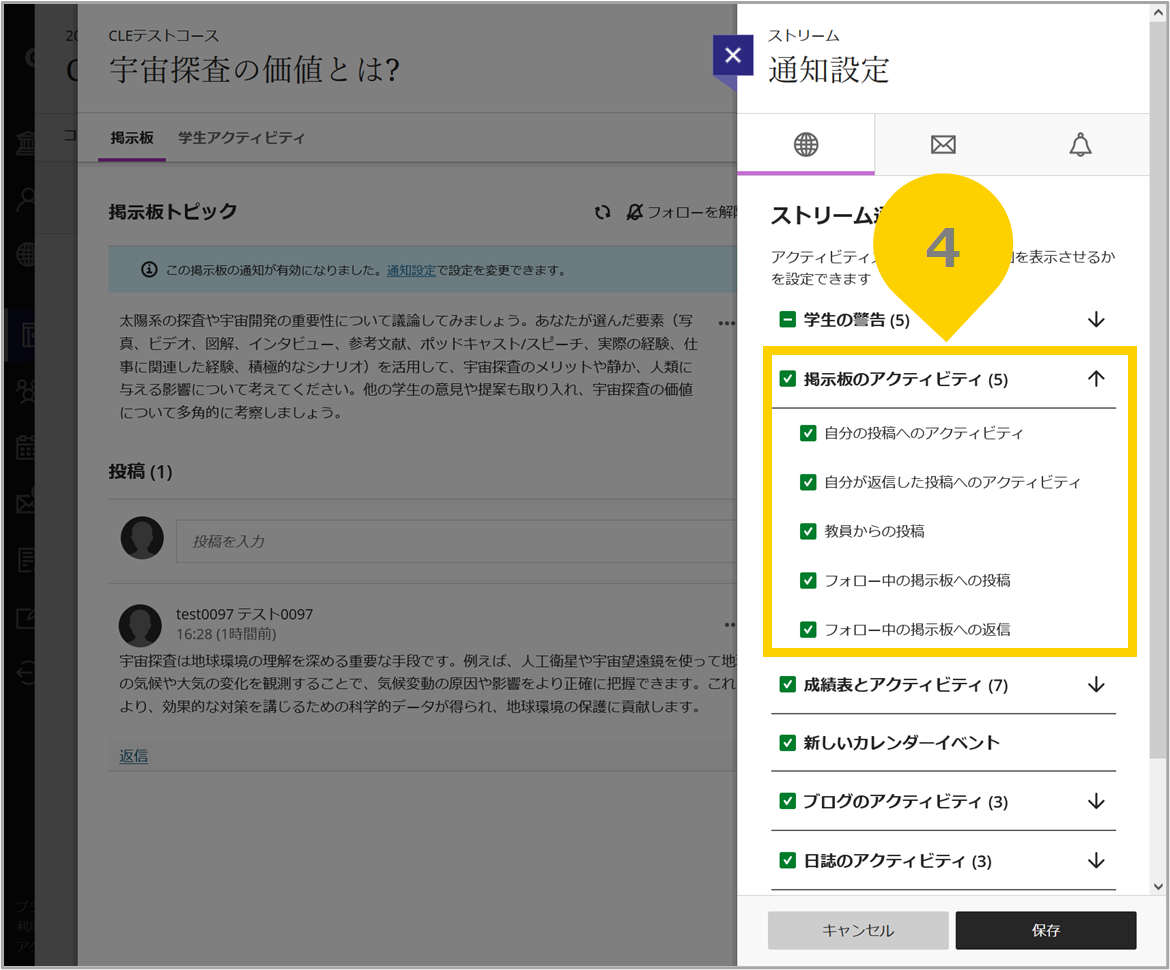The width and height of the screenshot is (1170, 970).
Task: Toggle the 掲示板のアクティビティ (5) checkbox
Action: (787, 378)
